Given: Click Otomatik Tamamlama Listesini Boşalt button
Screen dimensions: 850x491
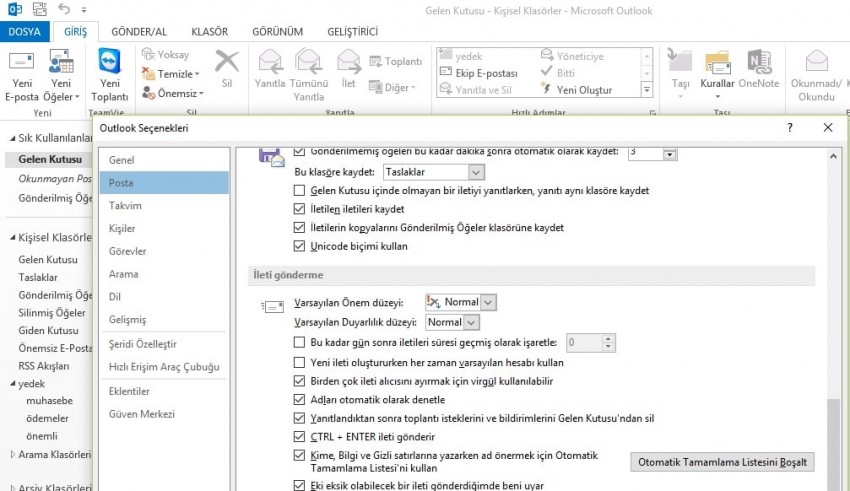Looking at the screenshot, I should point(722,462).
